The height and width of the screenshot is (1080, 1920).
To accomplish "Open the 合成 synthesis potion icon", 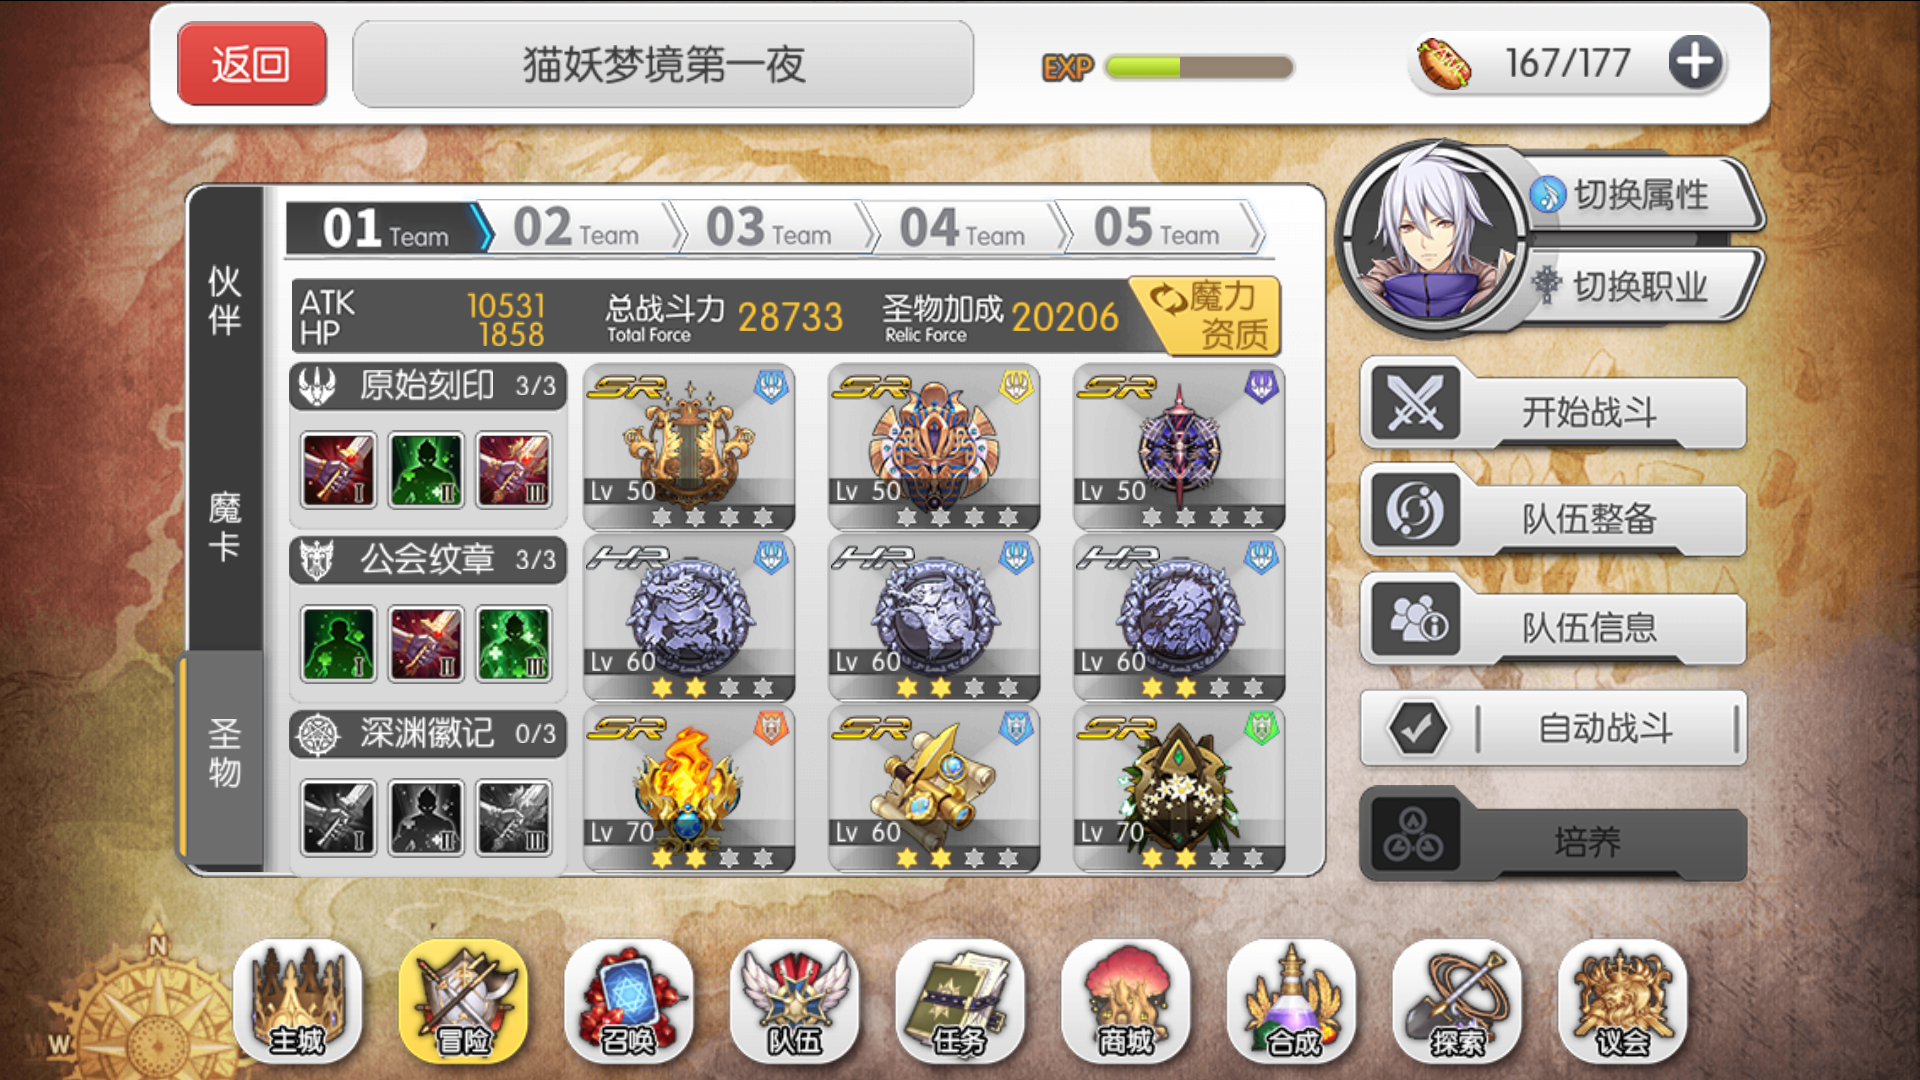I will (1291, 1001).
